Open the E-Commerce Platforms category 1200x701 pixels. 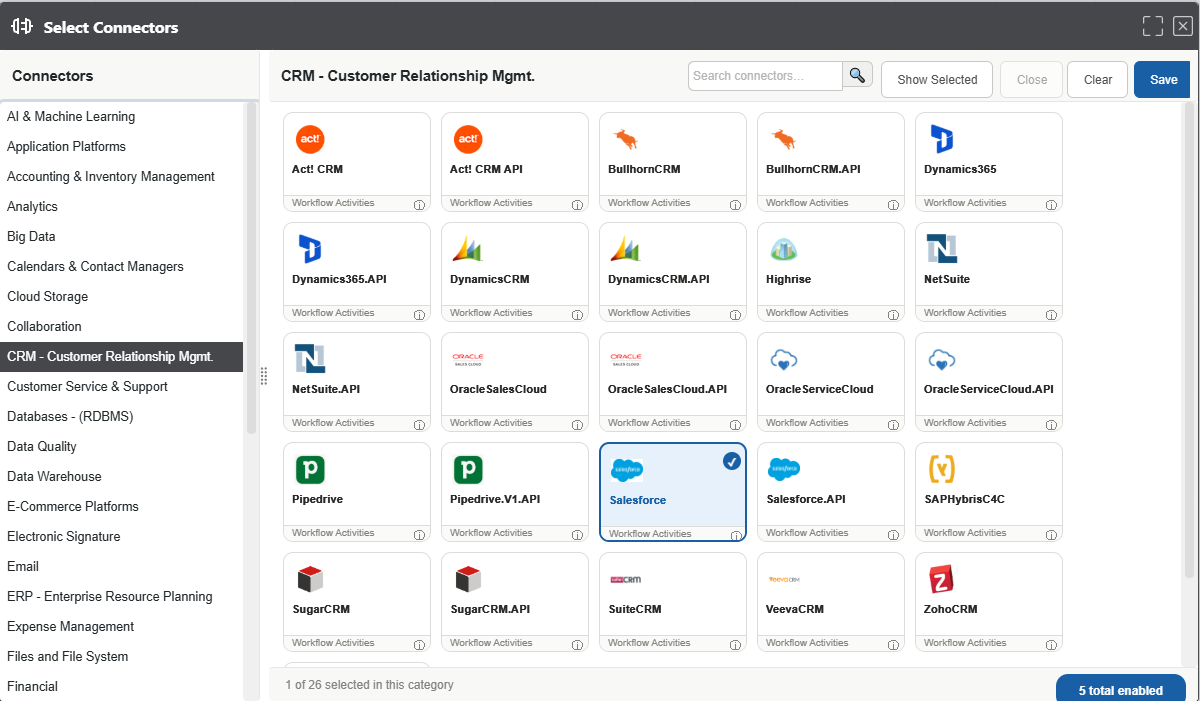[x=122, y=507]
